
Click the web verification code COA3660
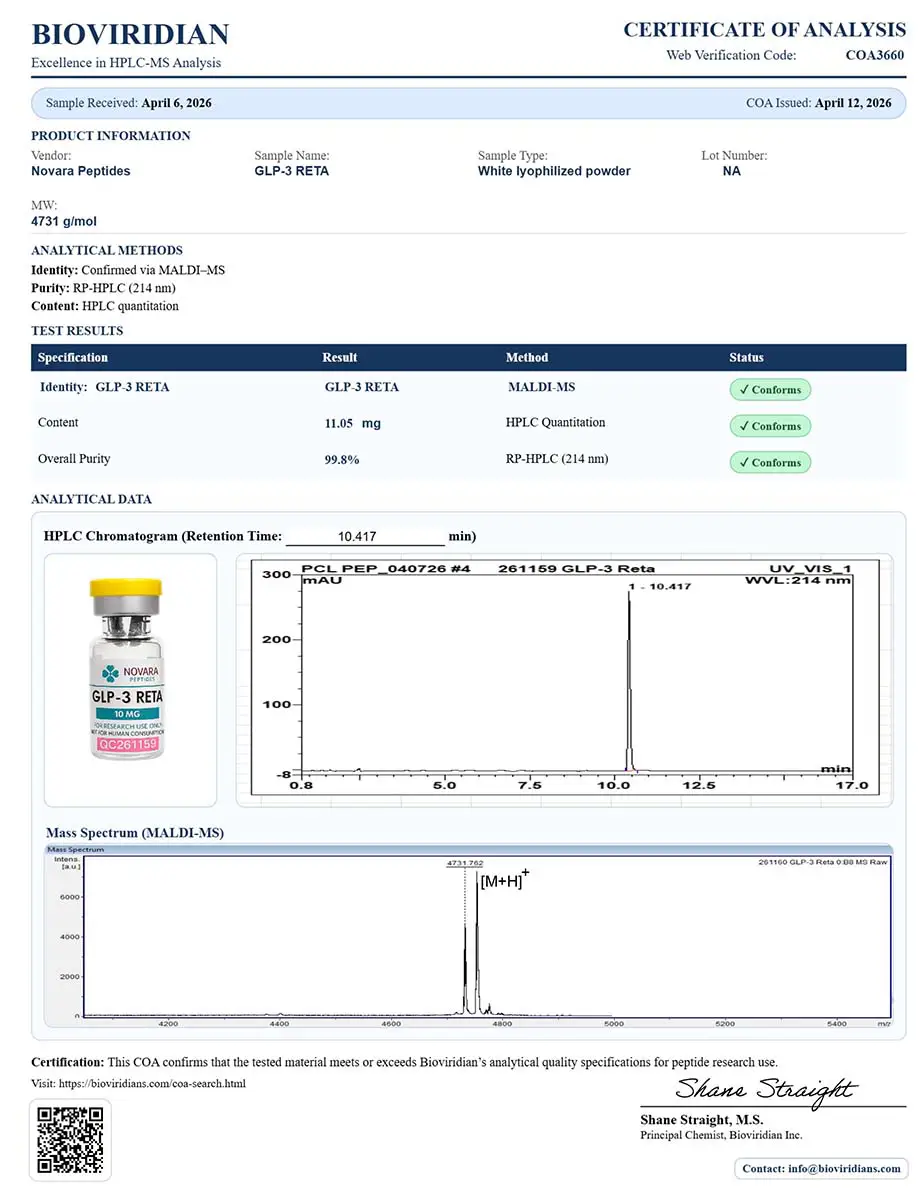[875, 56]
